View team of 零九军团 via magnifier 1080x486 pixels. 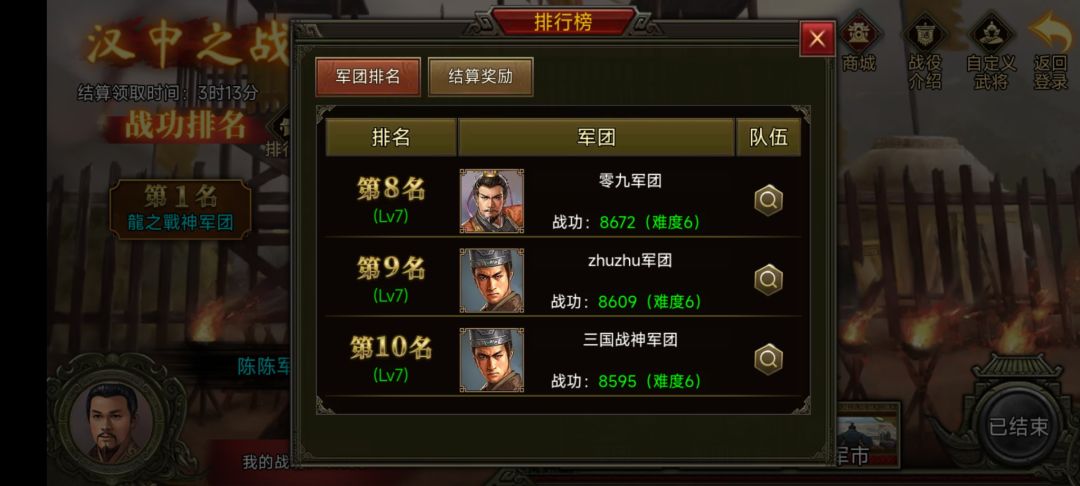coord(768,200)
